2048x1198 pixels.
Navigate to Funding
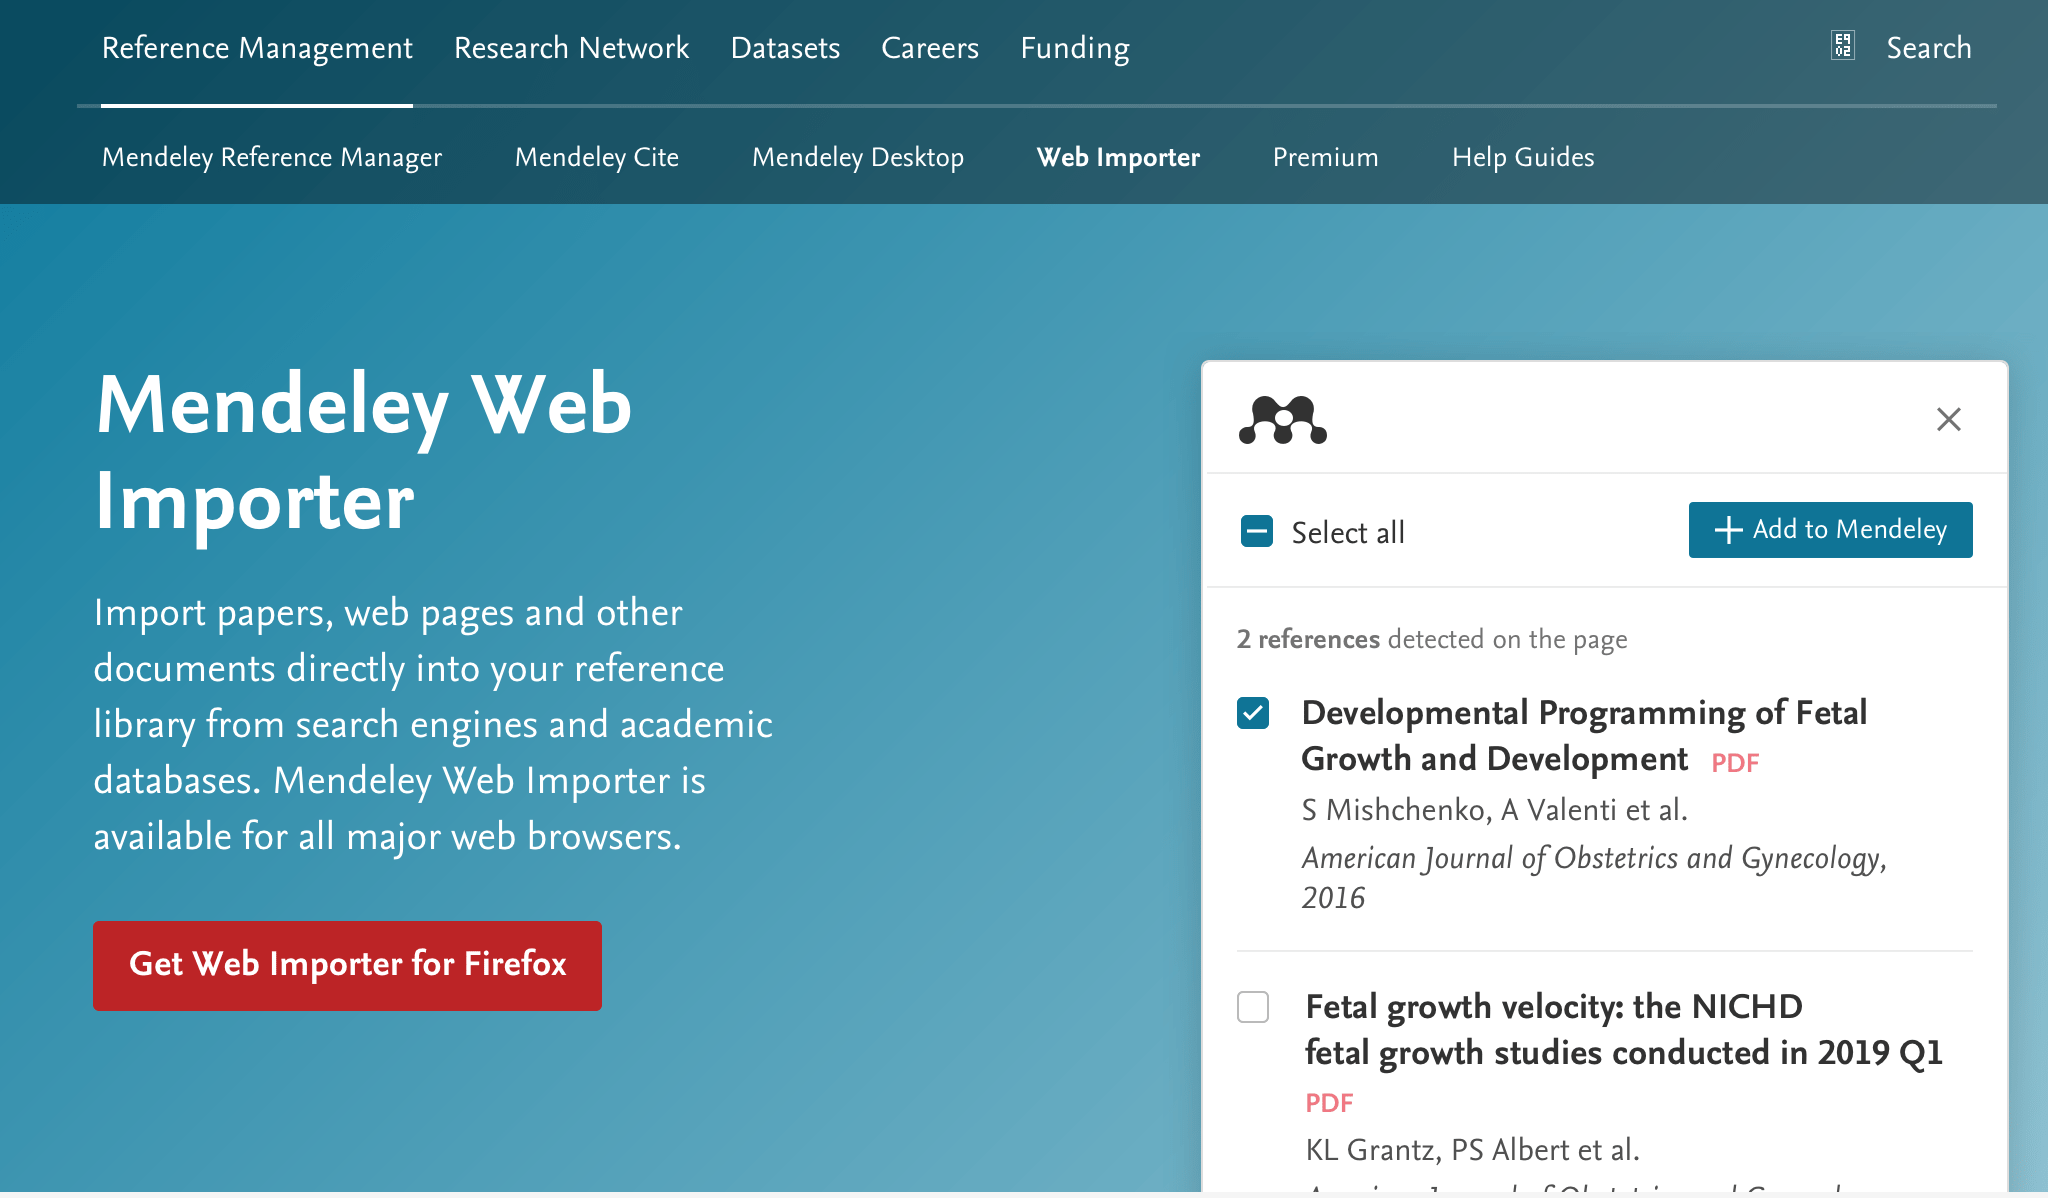[x=1074, y=48]
